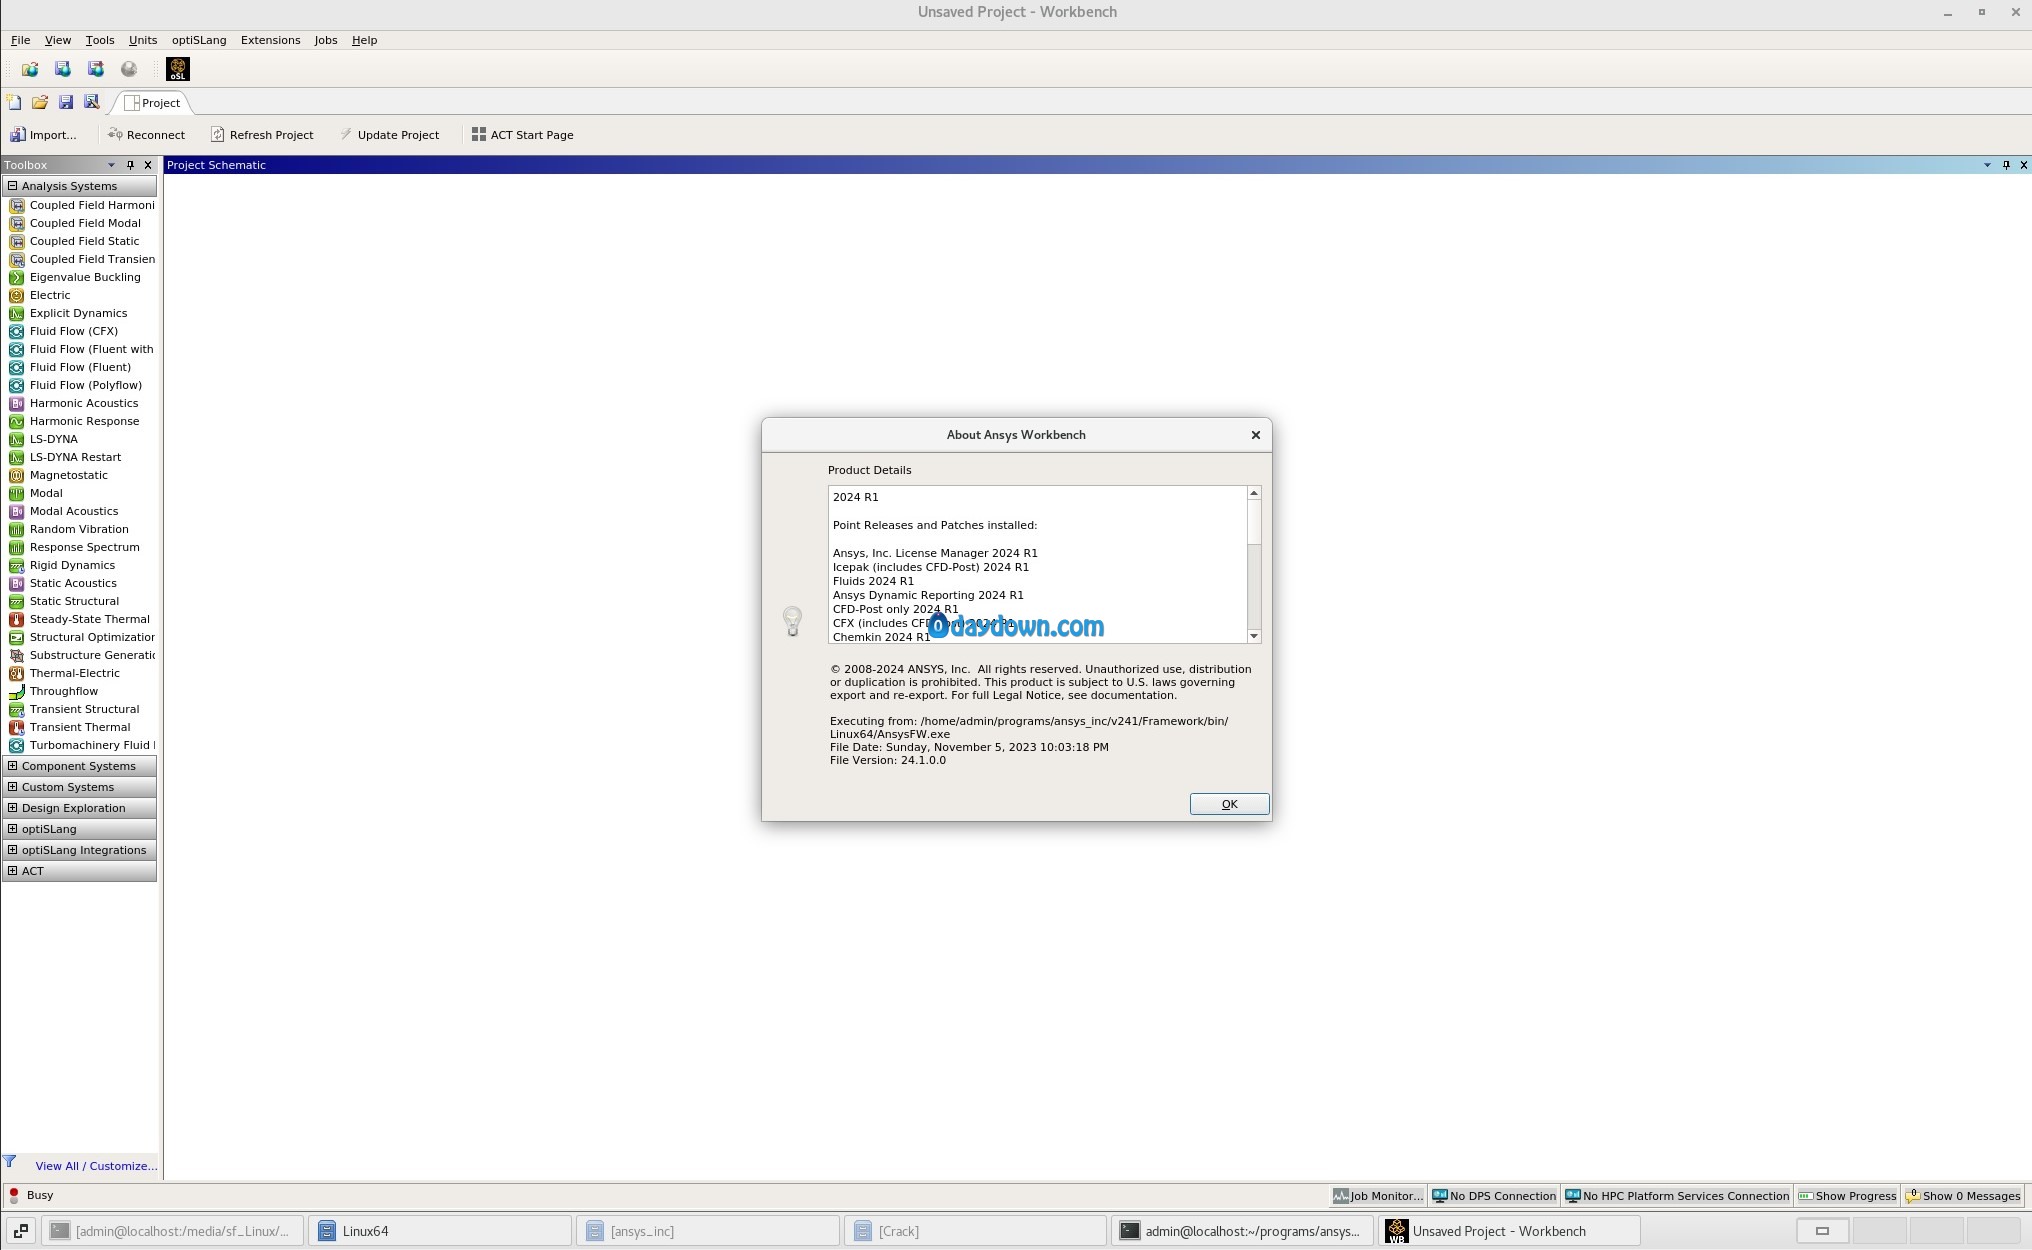Expand the Design Exploration group
2032x1250 pixels.
[x=12, y=808]
